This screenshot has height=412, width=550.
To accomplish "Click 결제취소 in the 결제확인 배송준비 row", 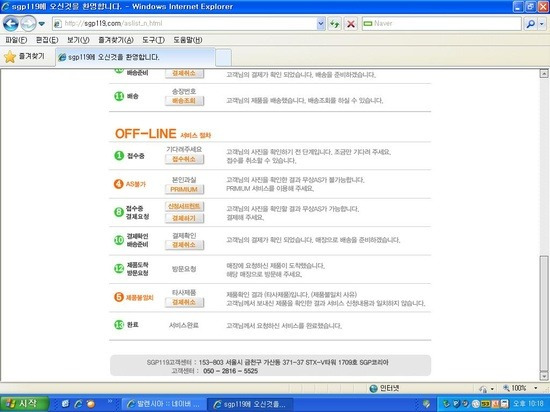I will coord(184,245).
